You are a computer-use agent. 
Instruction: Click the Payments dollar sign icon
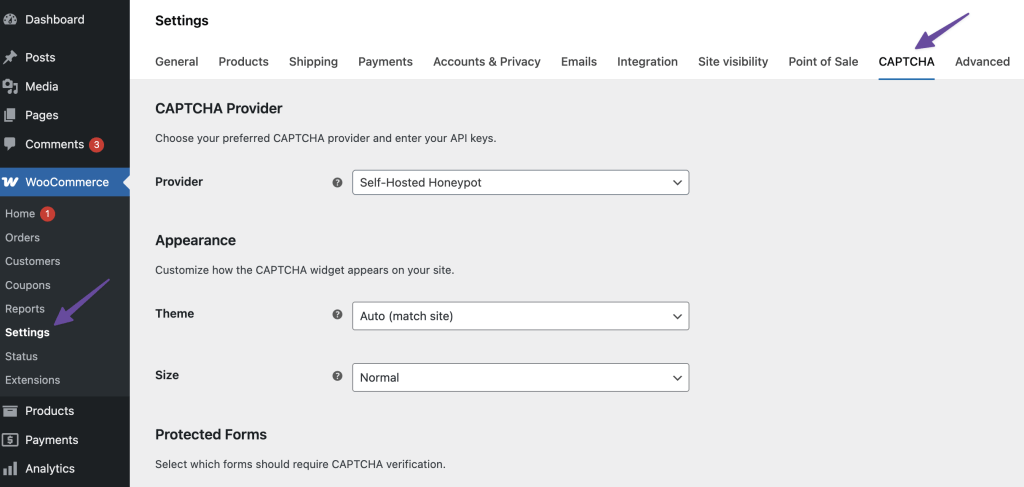tap(10, 440)
